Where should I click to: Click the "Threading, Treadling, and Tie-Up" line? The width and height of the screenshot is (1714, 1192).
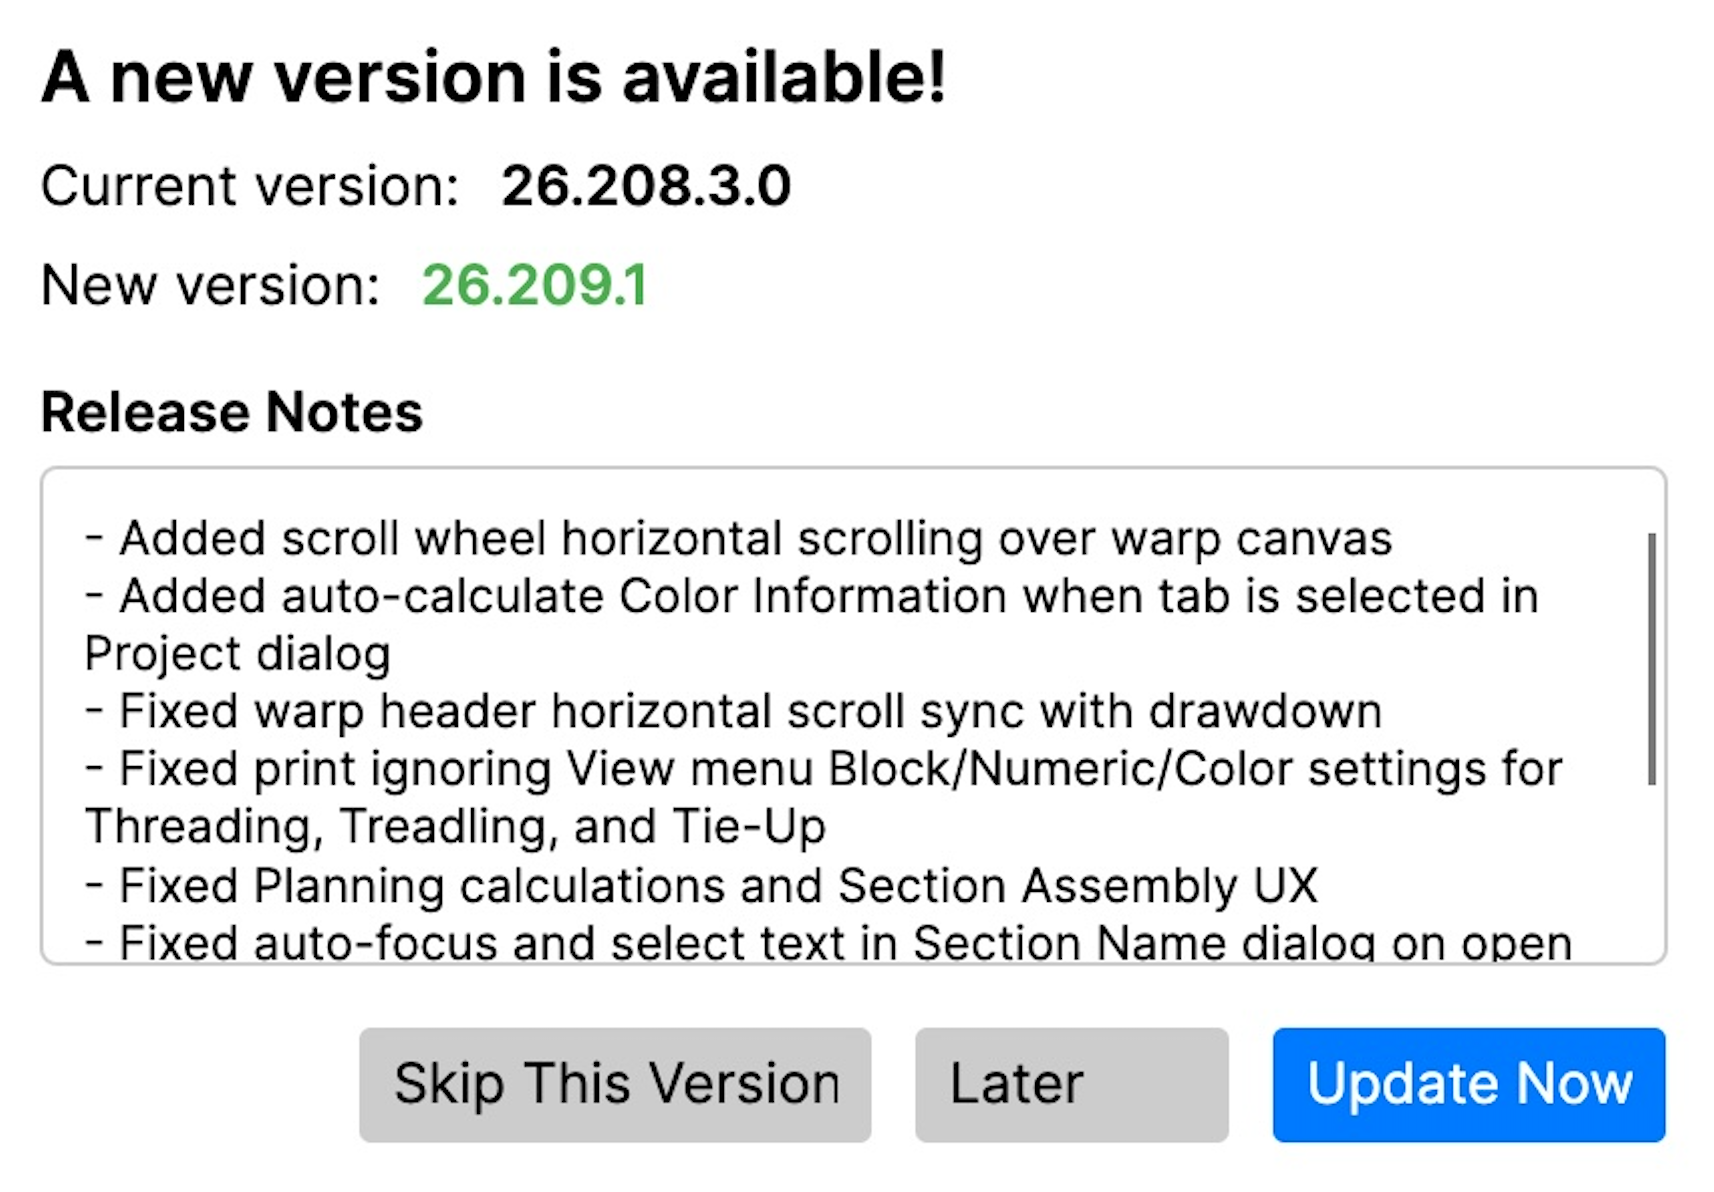(456, 827)
